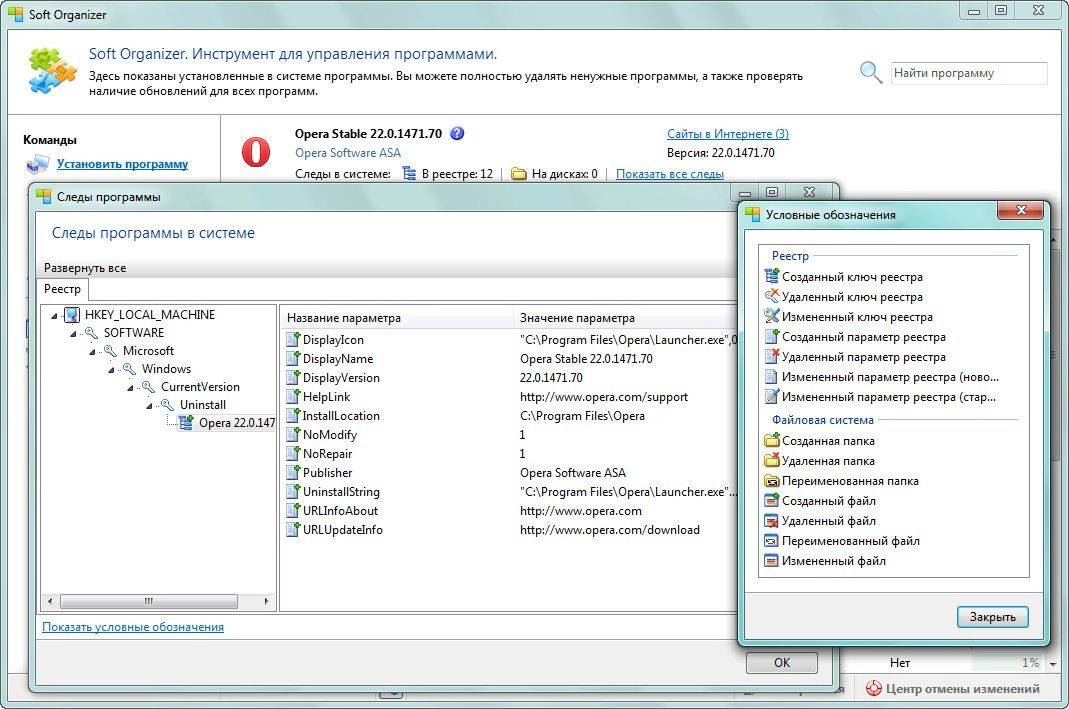The width and height of the screenshot is (1069, 709).
Task: Collapse the SOFTWARE tree node
Action: pos(73,334)
